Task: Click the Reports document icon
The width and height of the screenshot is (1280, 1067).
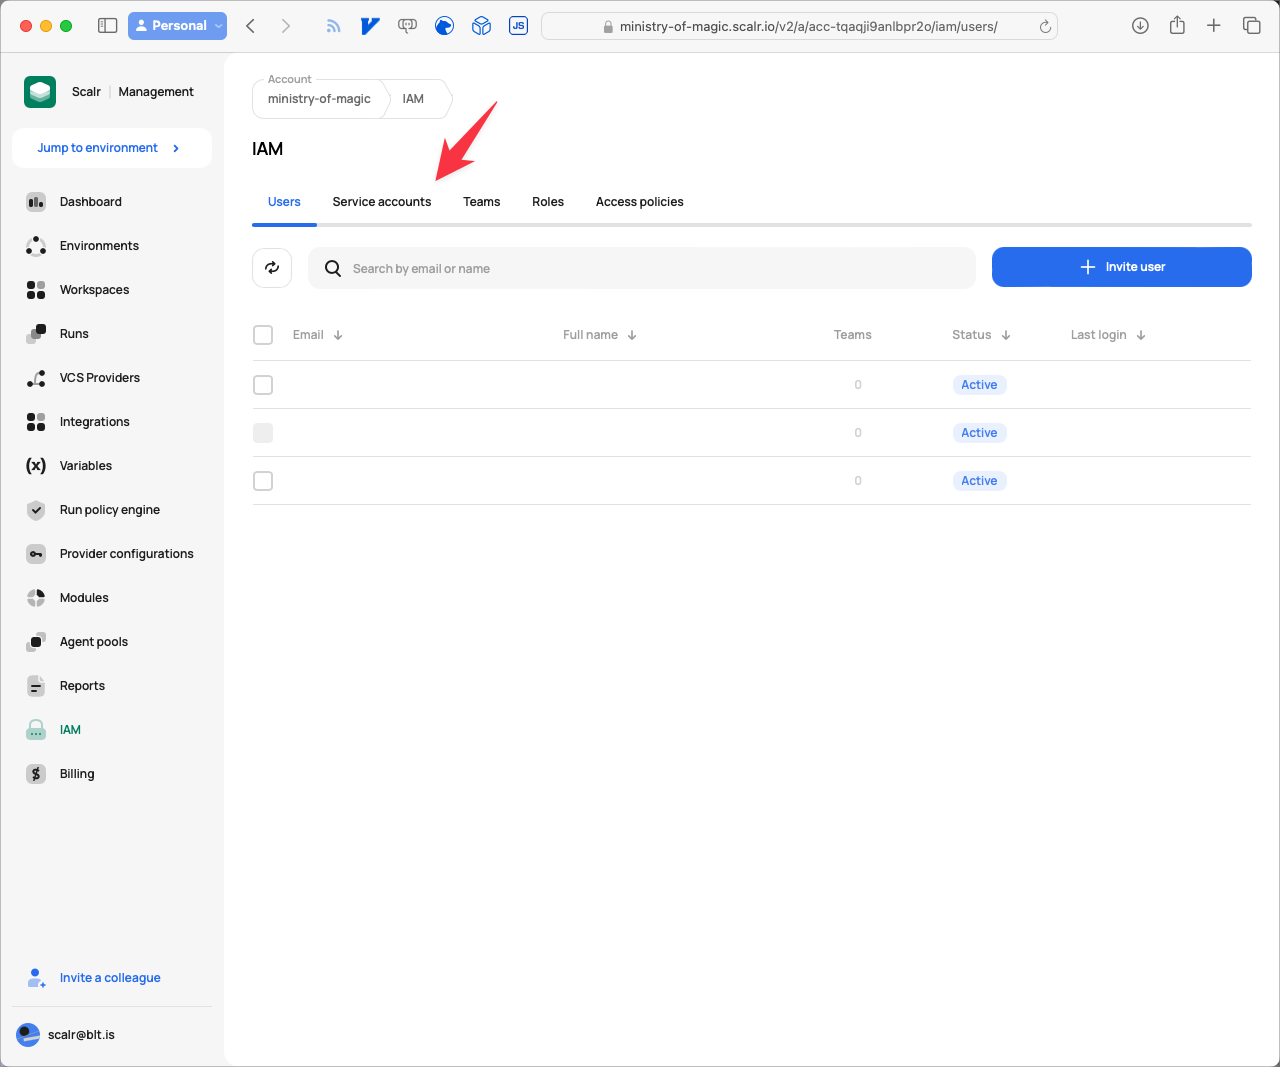Action: tap(36, 686)
